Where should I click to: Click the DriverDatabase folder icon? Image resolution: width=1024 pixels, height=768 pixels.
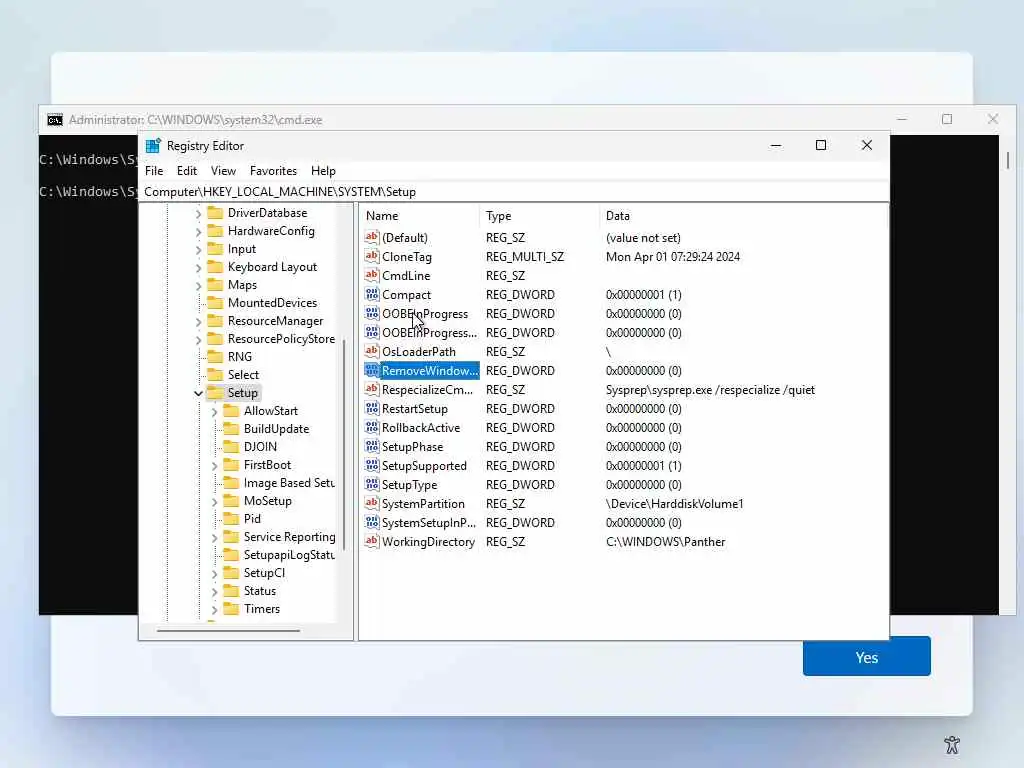click(x=215, y=212)
